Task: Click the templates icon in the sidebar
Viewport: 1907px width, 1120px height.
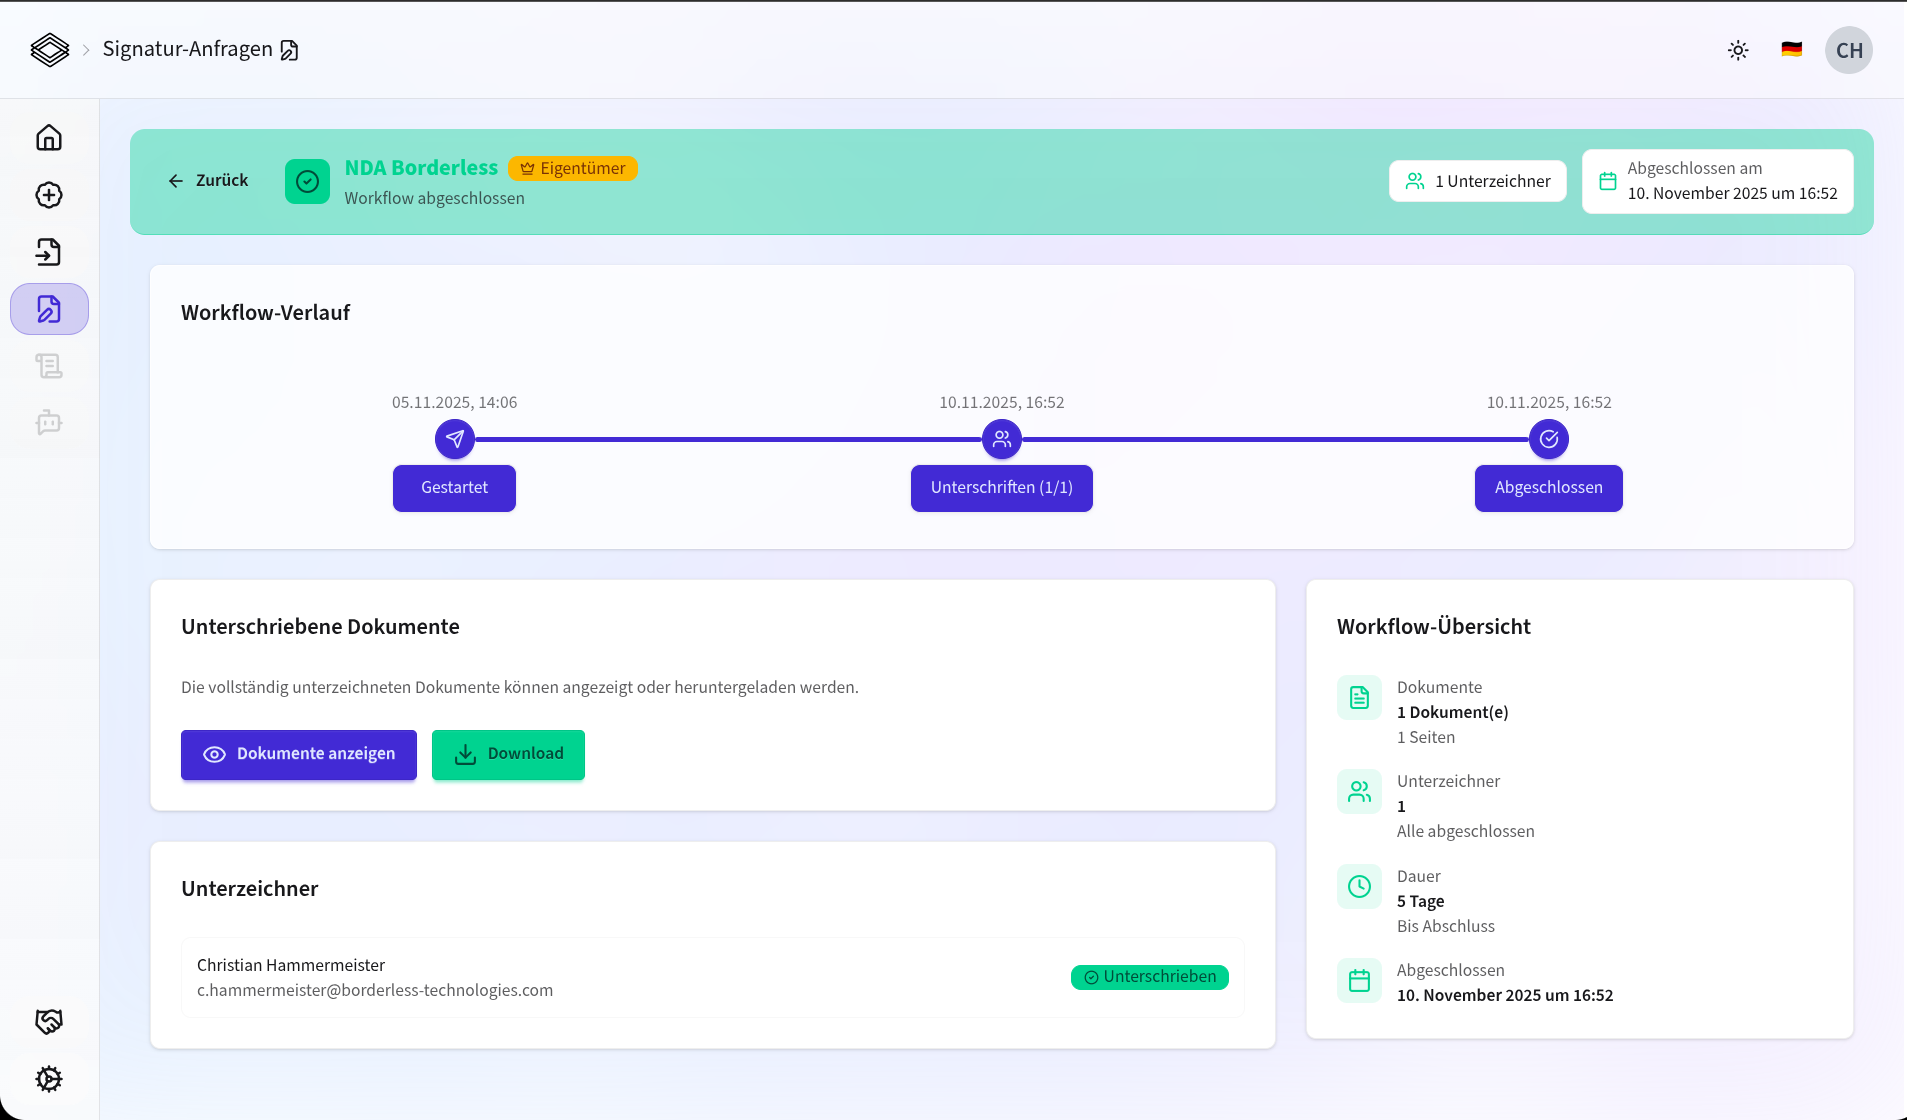Action: pos(49,366)
